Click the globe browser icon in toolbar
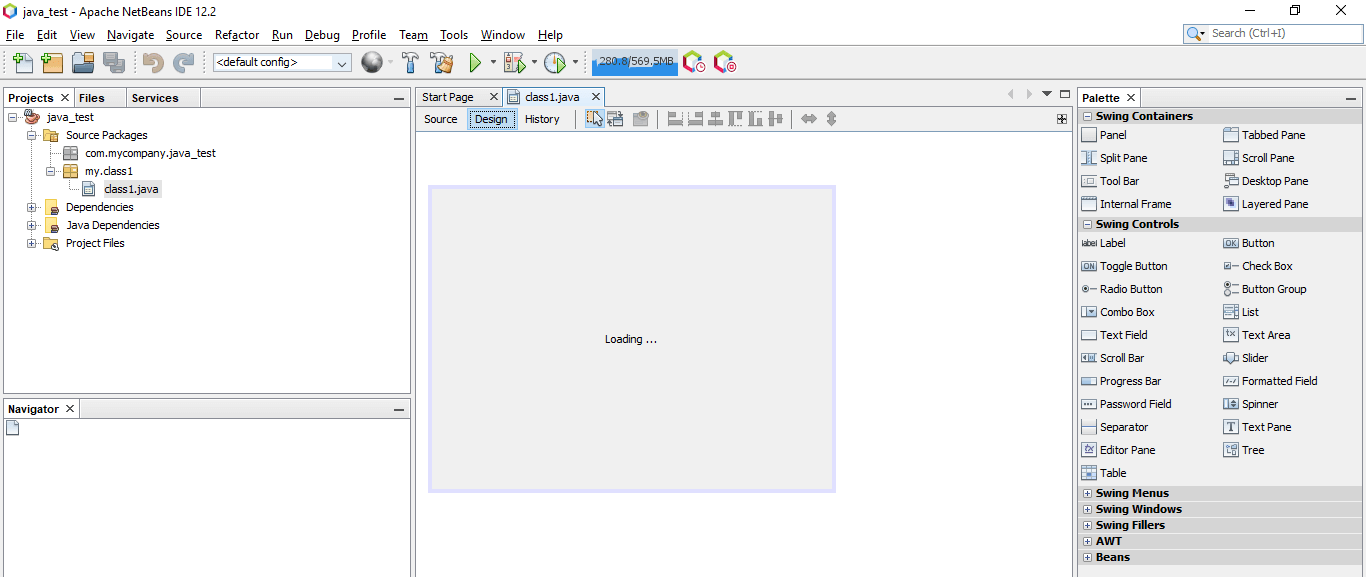Viewport: 1366px width, 577px height. click(x=372, y=63)
